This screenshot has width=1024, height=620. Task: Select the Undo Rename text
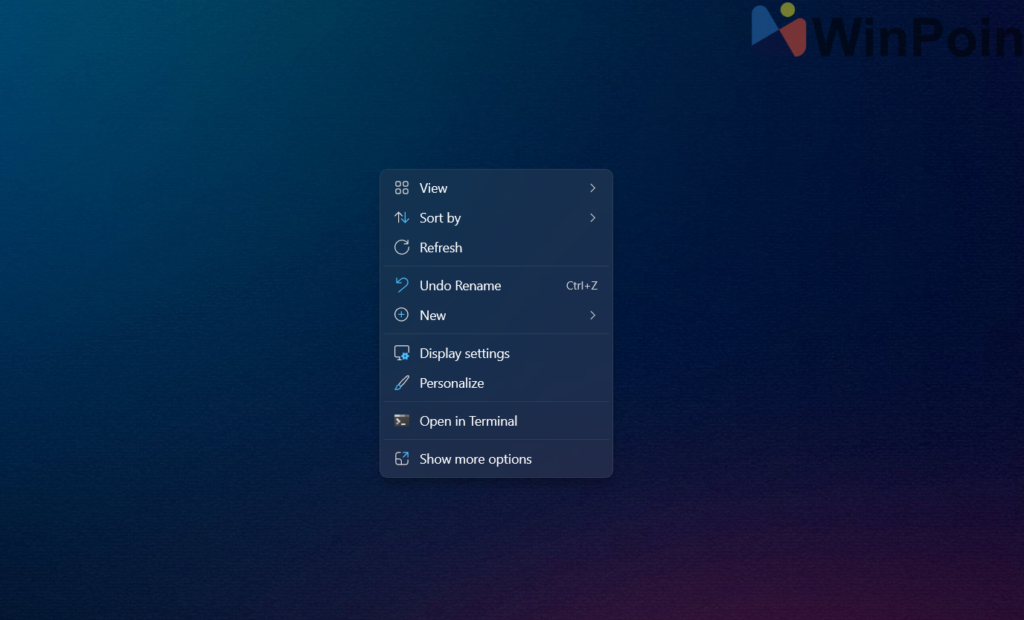click(461, 286)
